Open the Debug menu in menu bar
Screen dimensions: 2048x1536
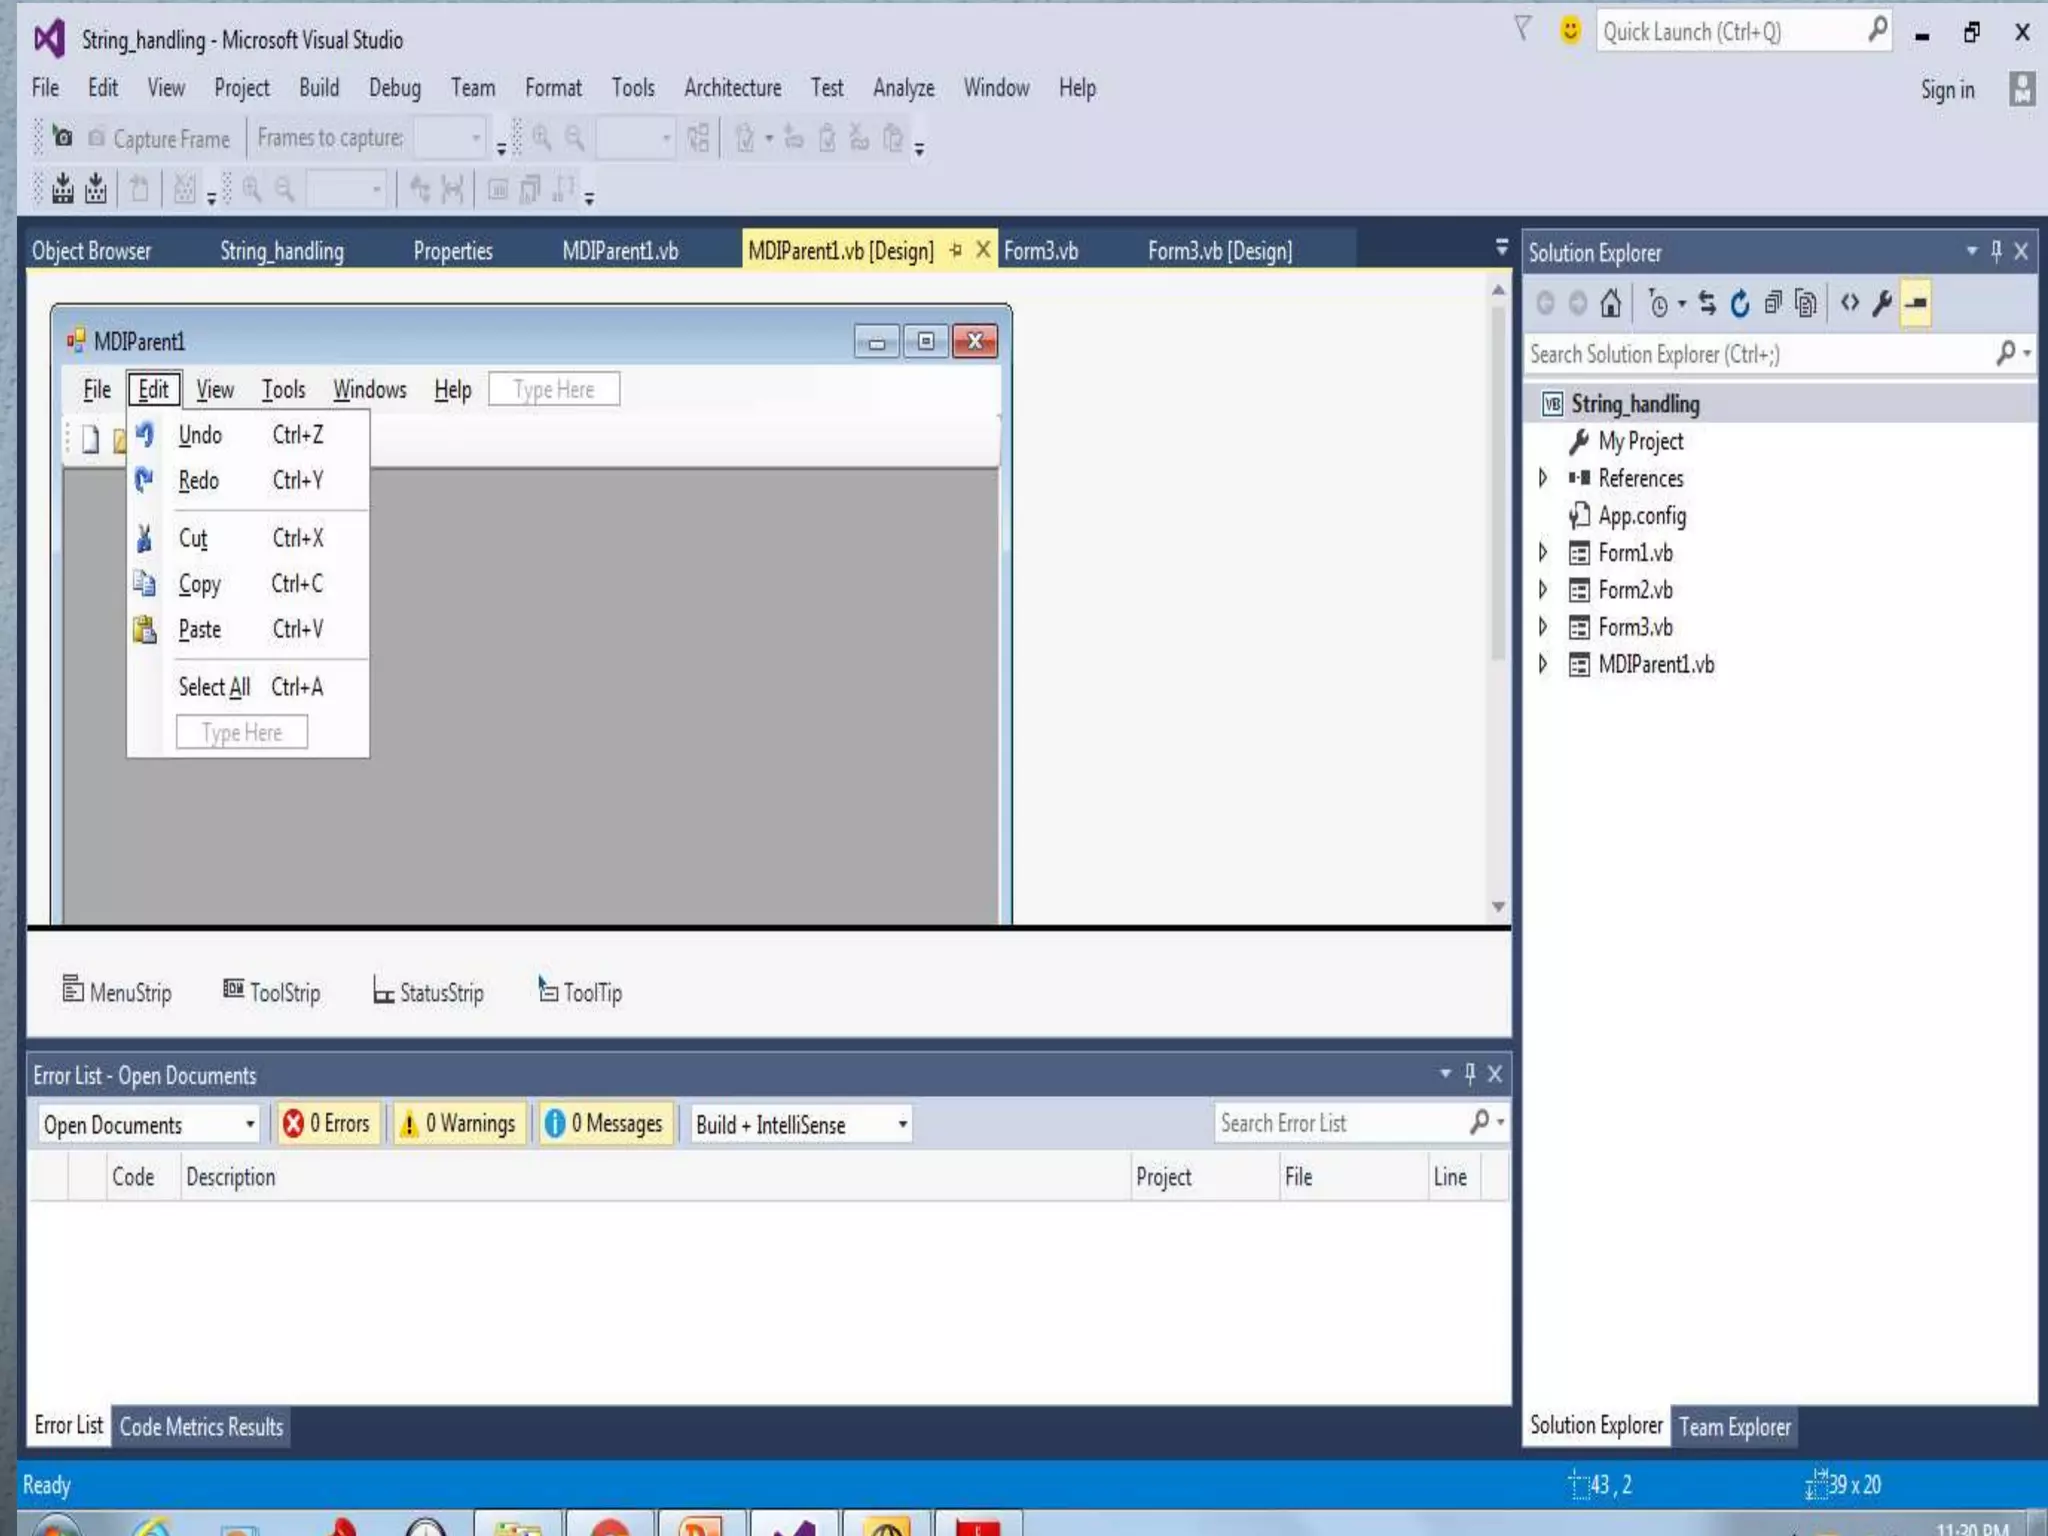click(x=394, y=88)
